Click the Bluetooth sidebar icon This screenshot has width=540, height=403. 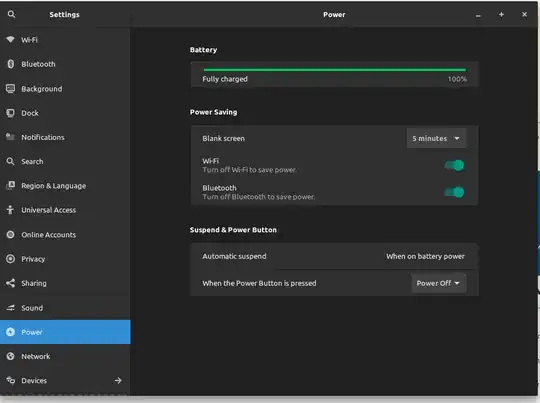[x=11, y=64]
